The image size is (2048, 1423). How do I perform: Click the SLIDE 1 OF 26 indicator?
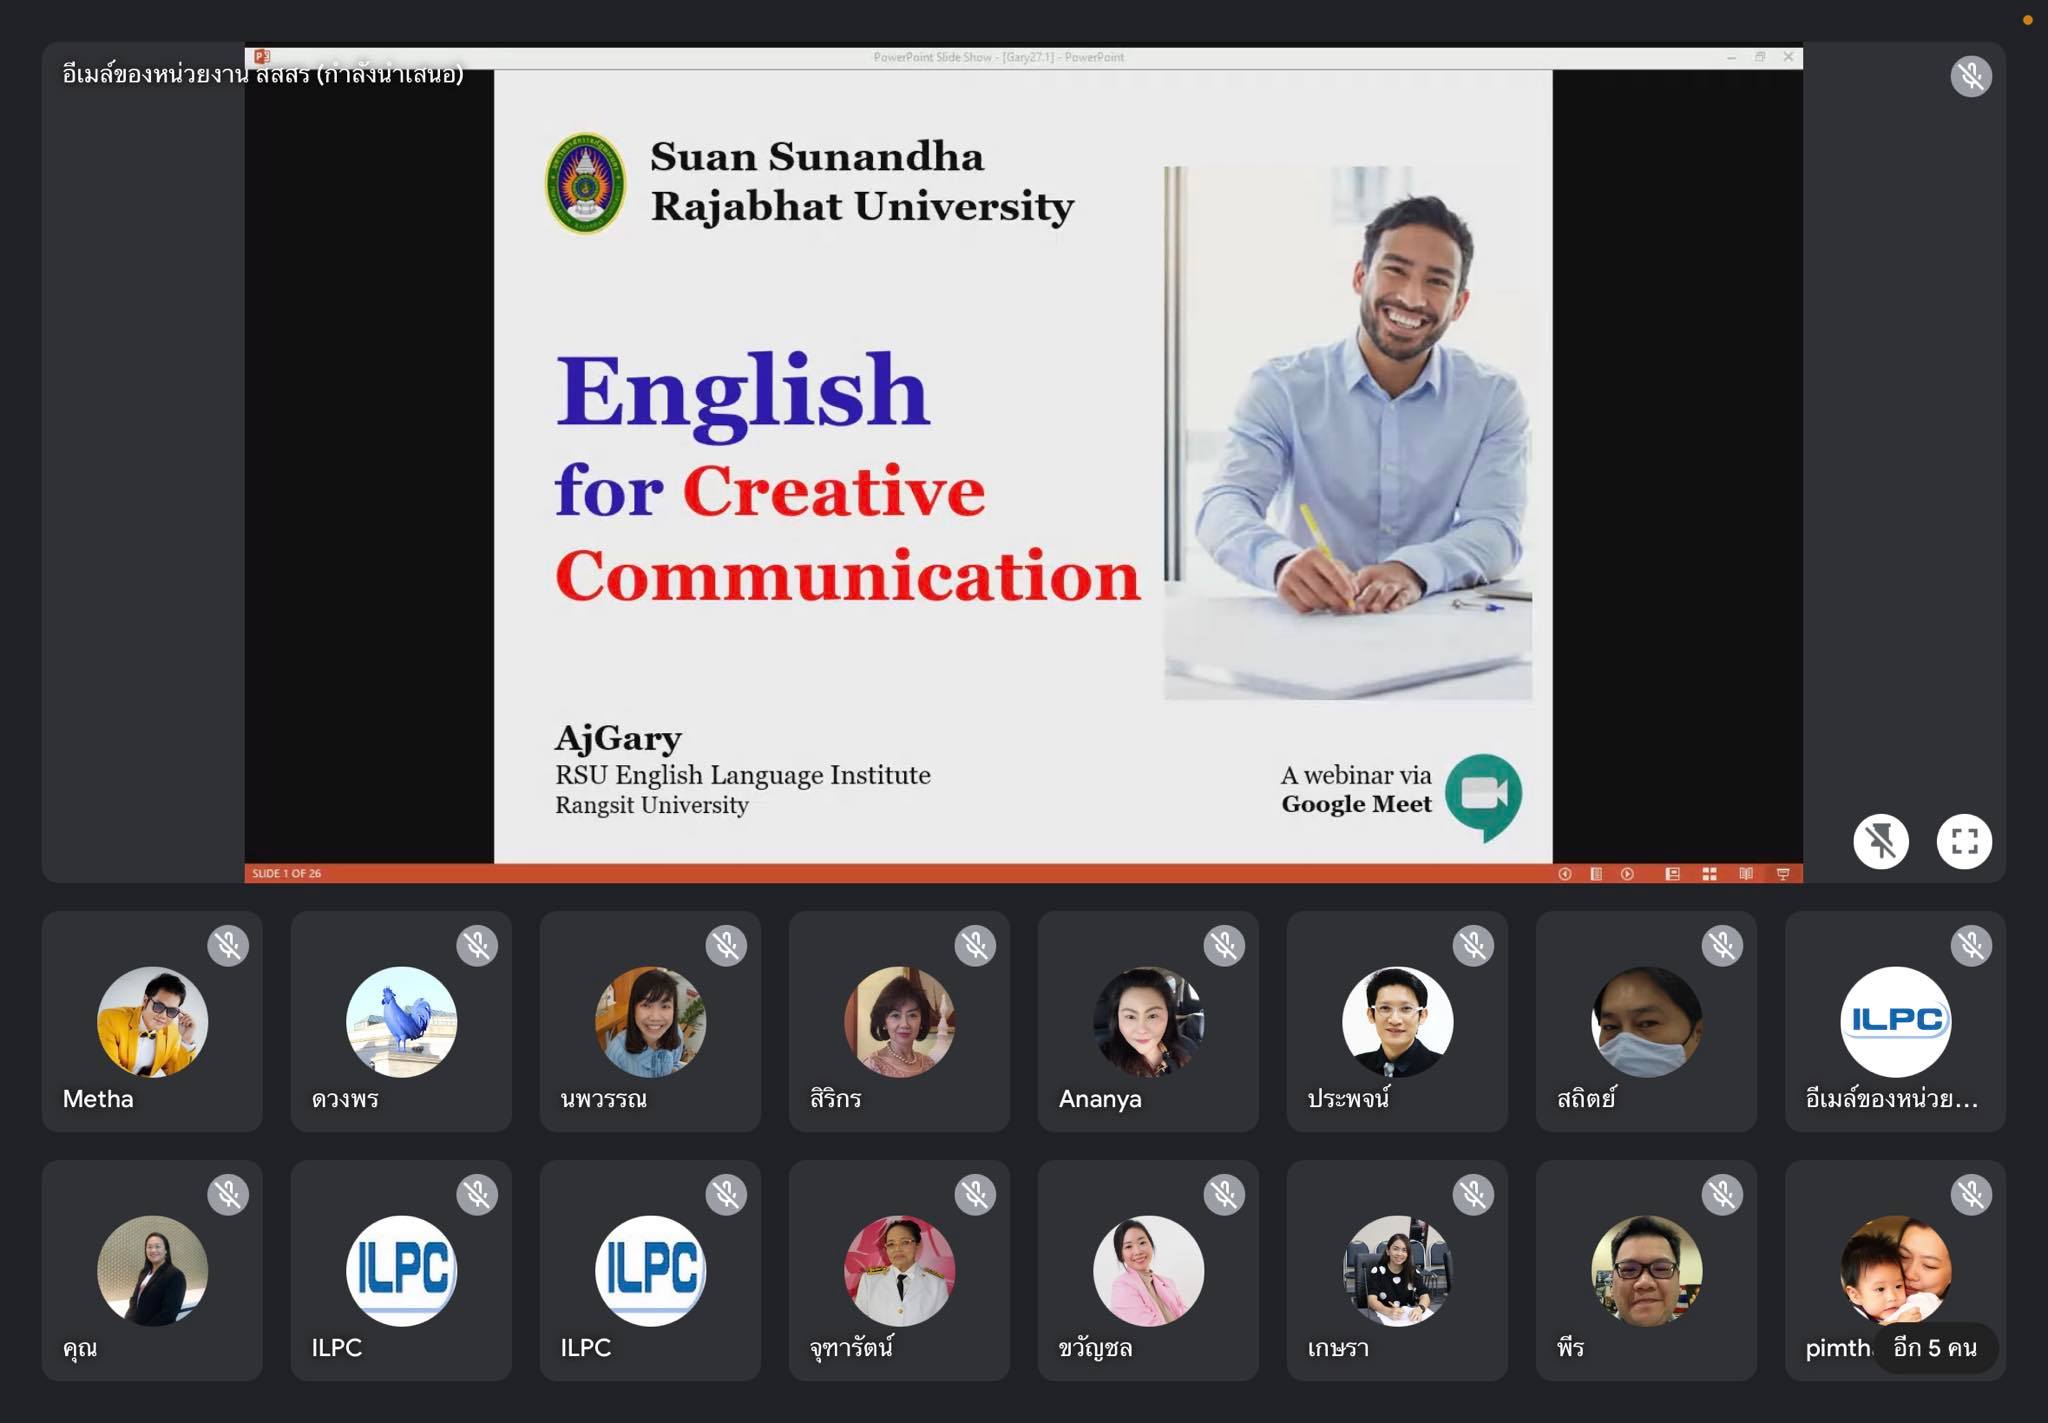[287, 874]
